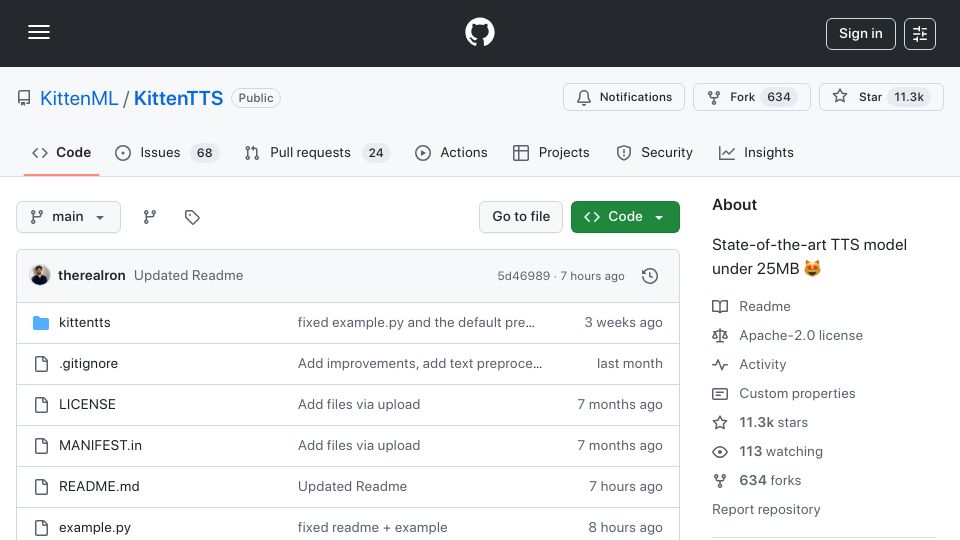Open the README.md file
960x540 pixels.
click(x=99, y=487)
